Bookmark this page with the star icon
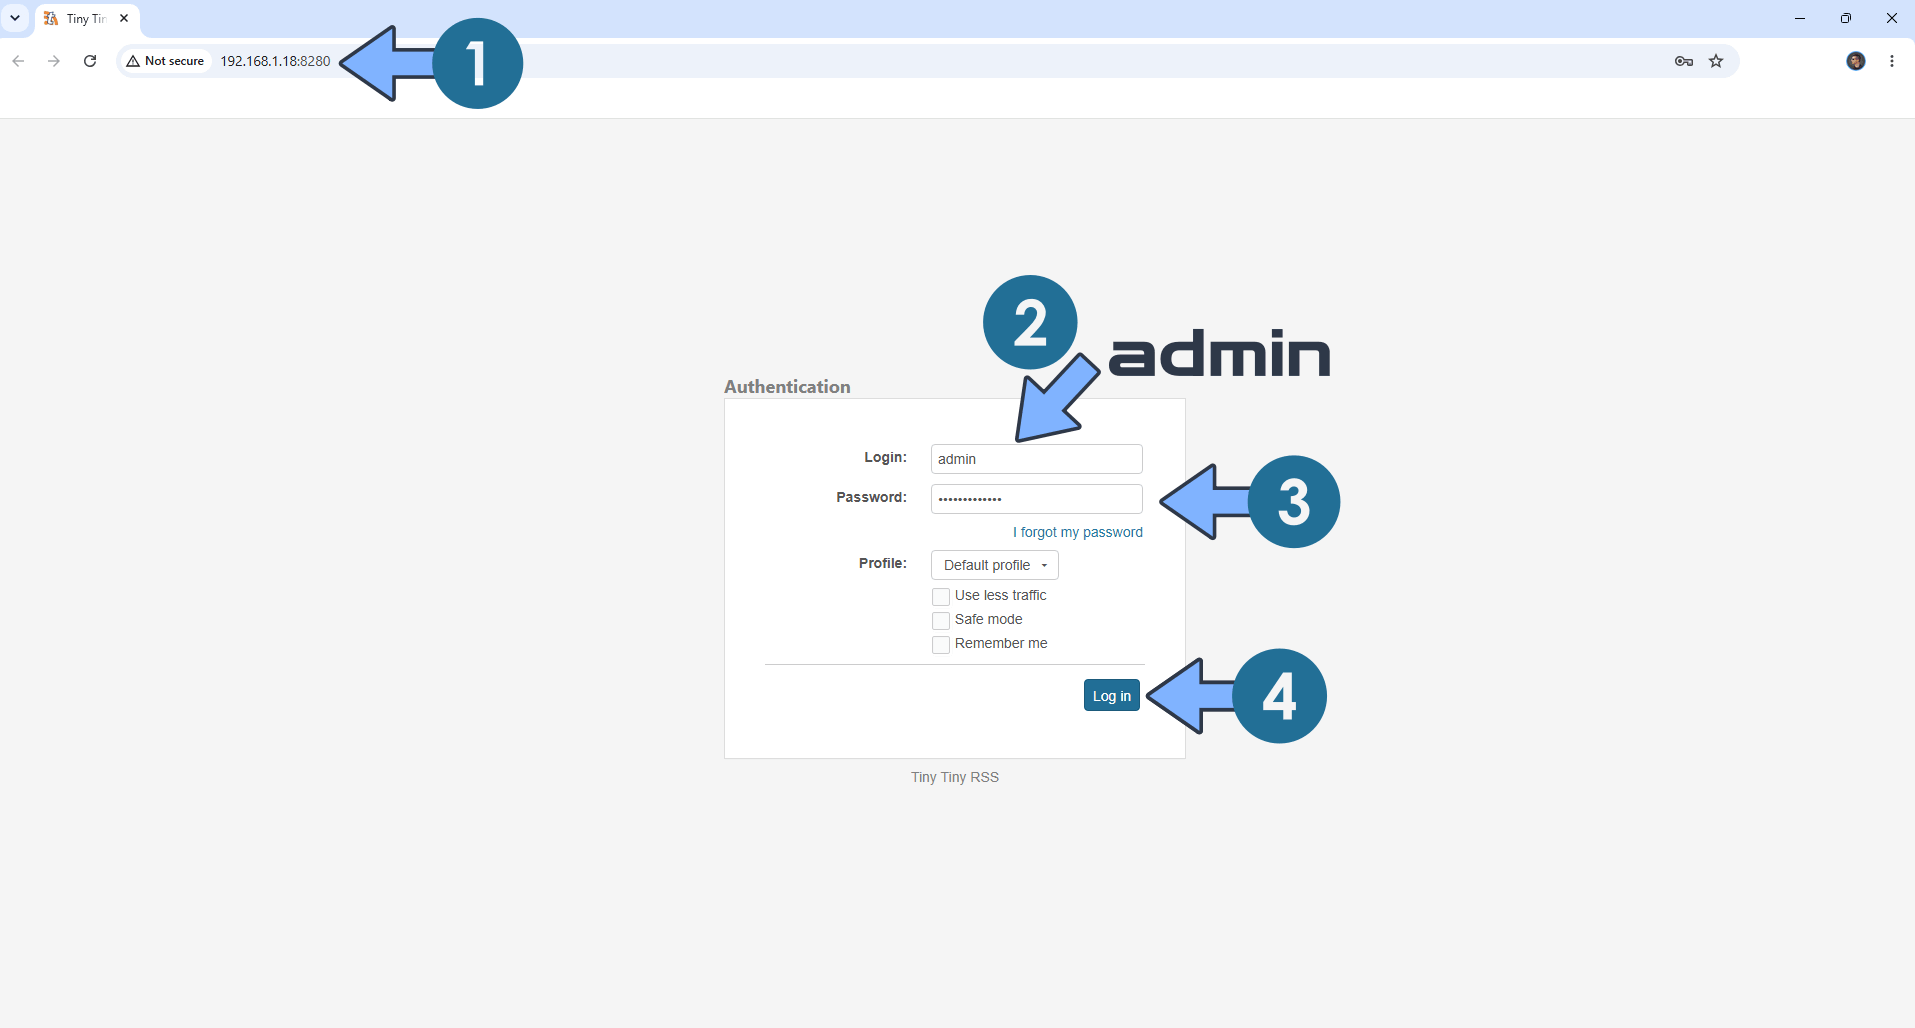The image size is (1915, 1028). [x=1716, y=61]
